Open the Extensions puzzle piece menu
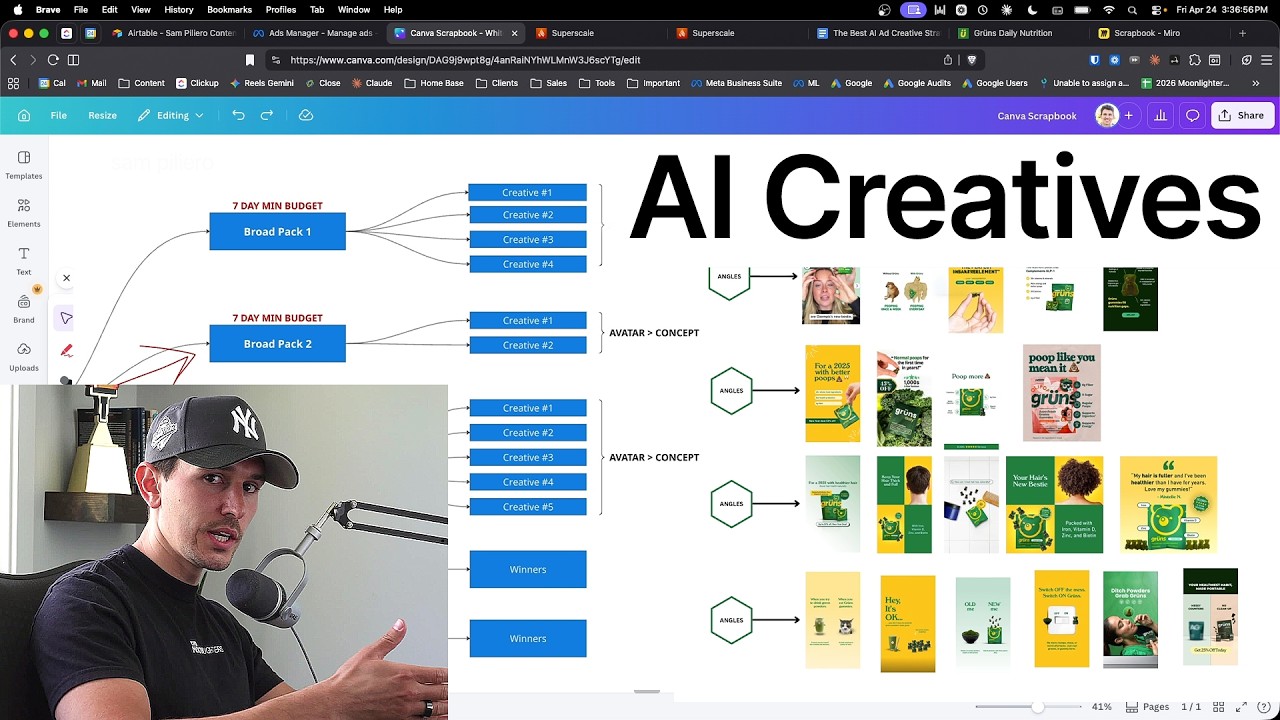This screenshot has width=1280, height=720. [x=1194, y=60]
